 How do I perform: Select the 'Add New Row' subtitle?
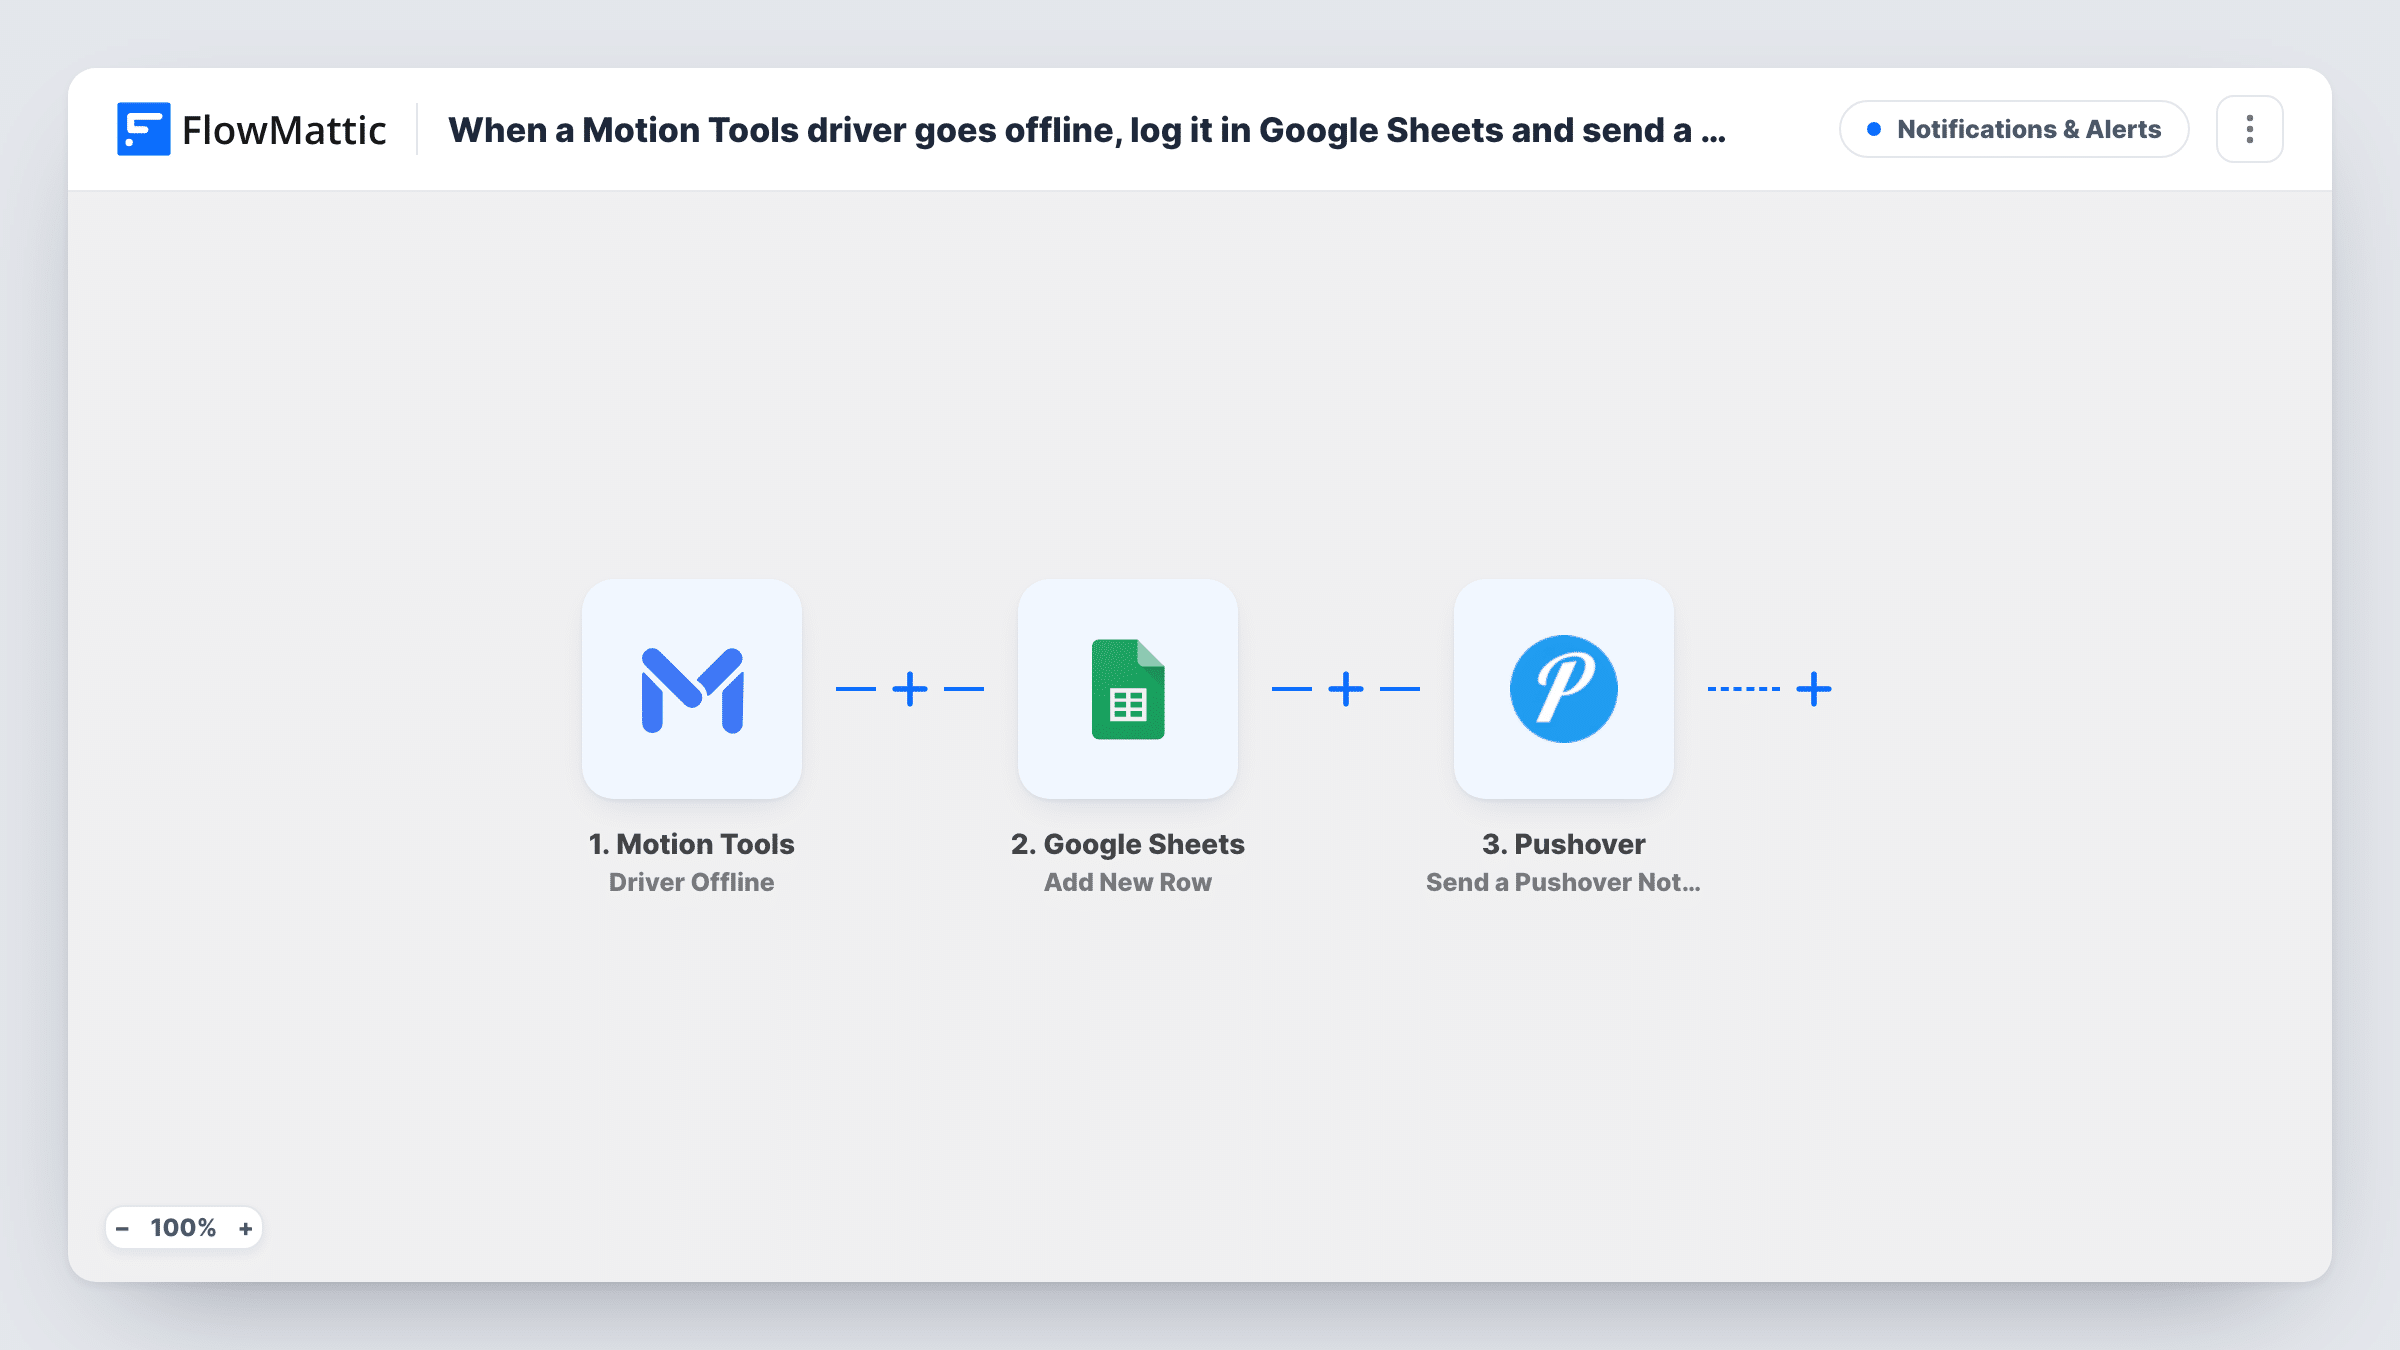coord(1128,882)
